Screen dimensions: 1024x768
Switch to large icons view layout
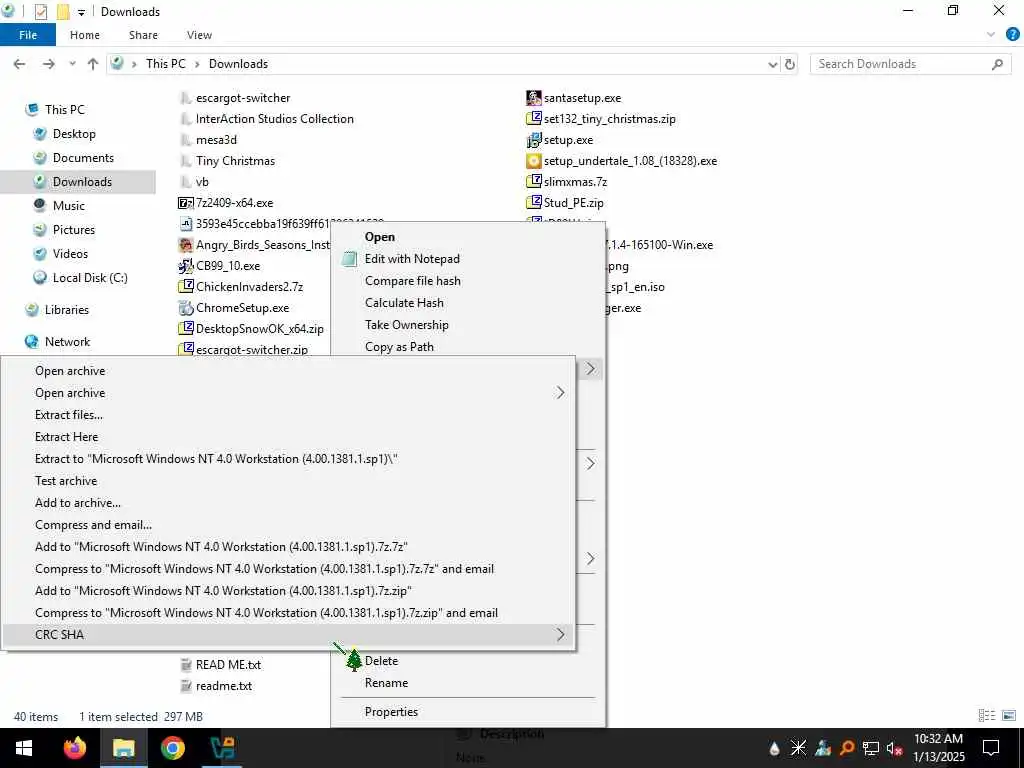point(1009,716)
